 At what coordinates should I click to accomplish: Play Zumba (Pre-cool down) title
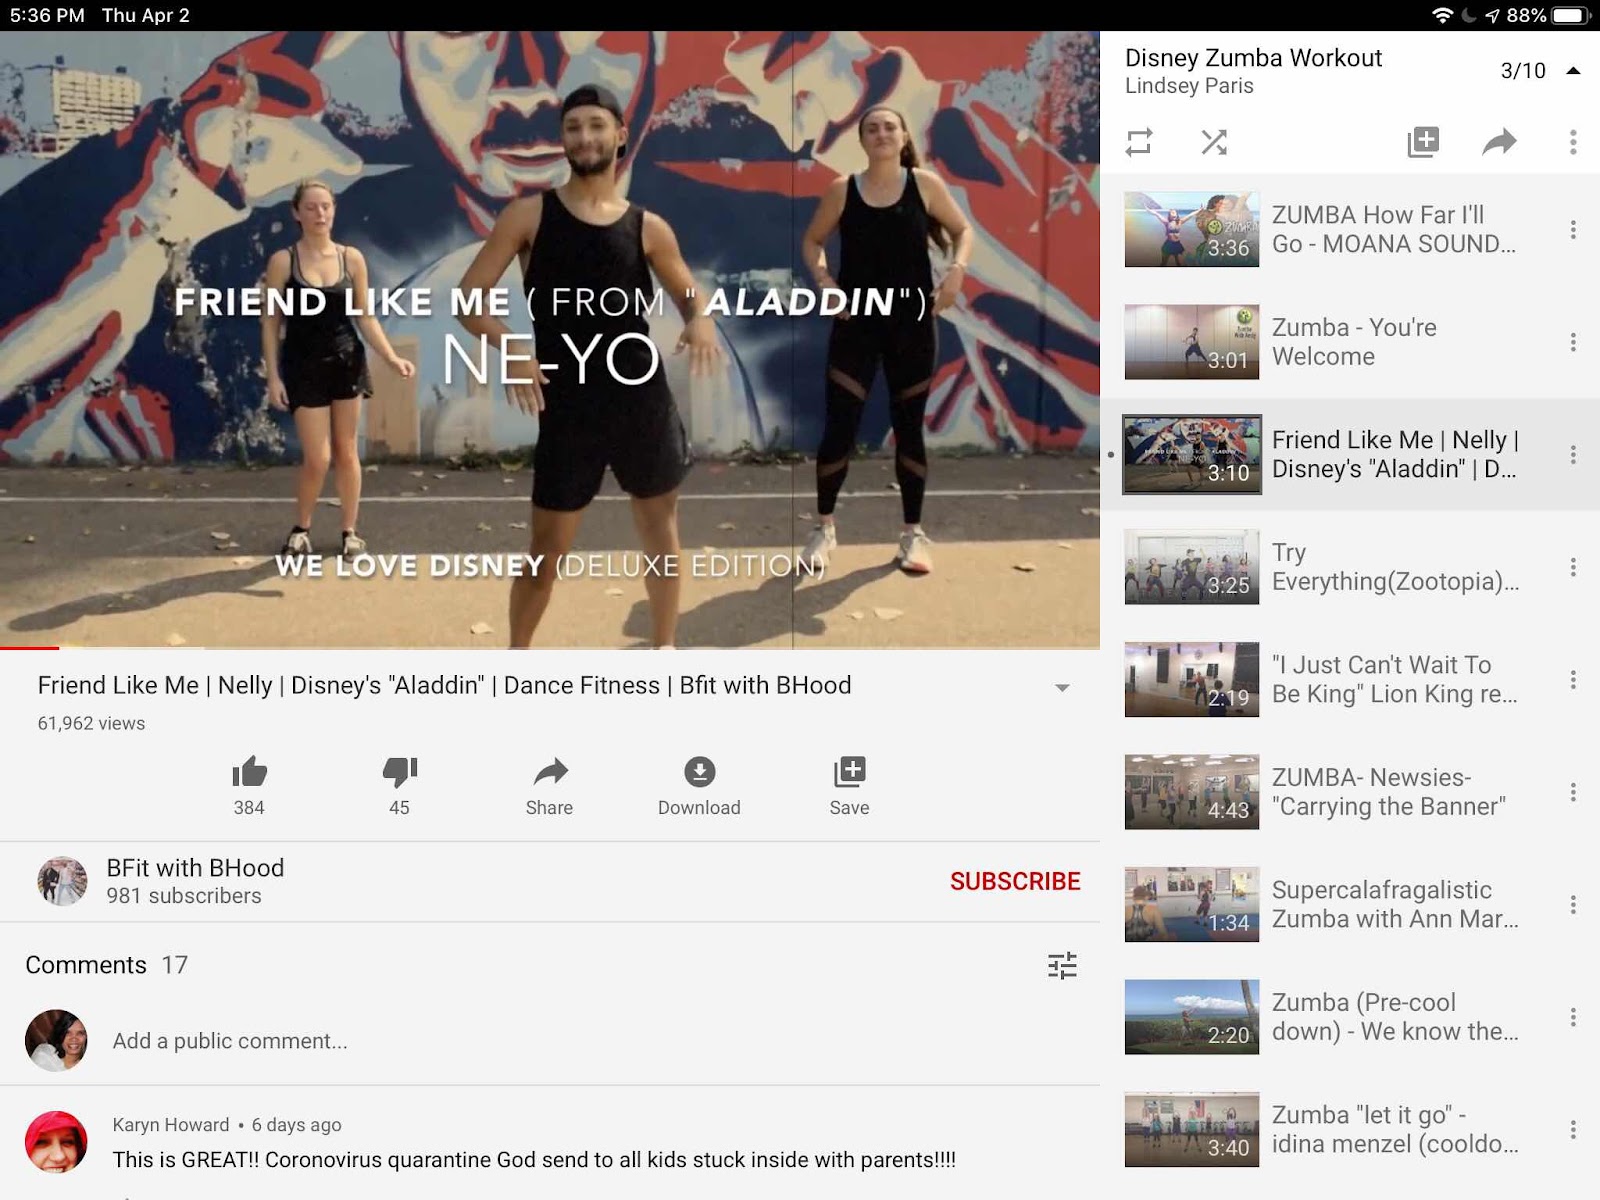1395,1017
